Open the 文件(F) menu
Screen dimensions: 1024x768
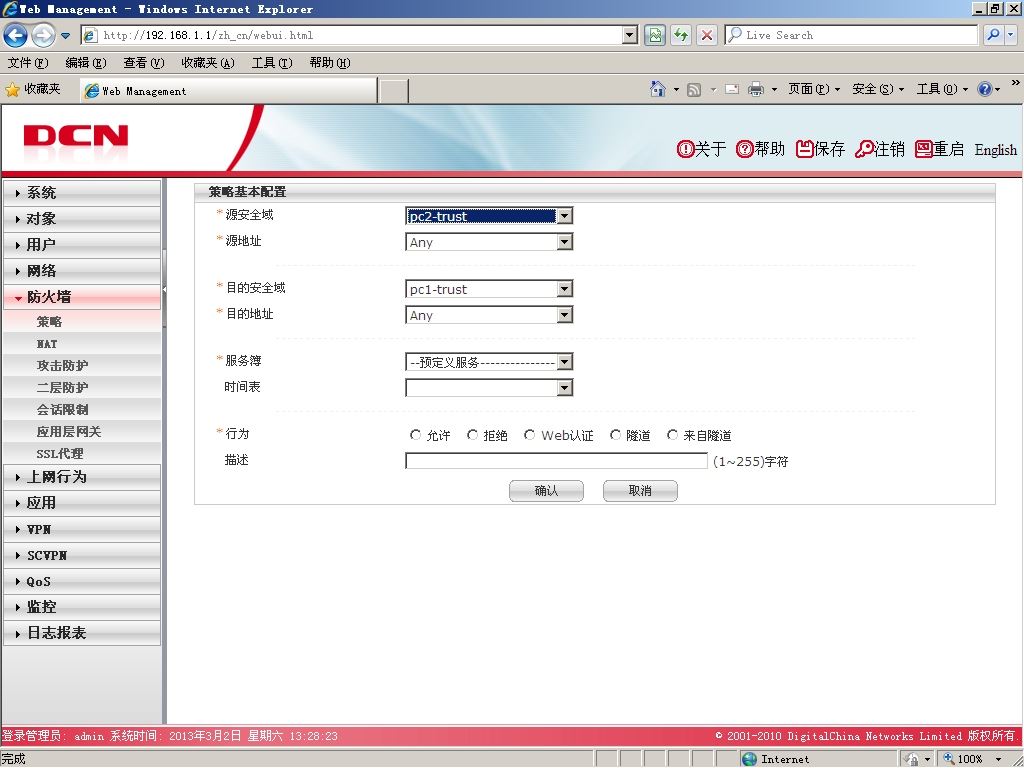pyautogui.click(x=27, y=63)
